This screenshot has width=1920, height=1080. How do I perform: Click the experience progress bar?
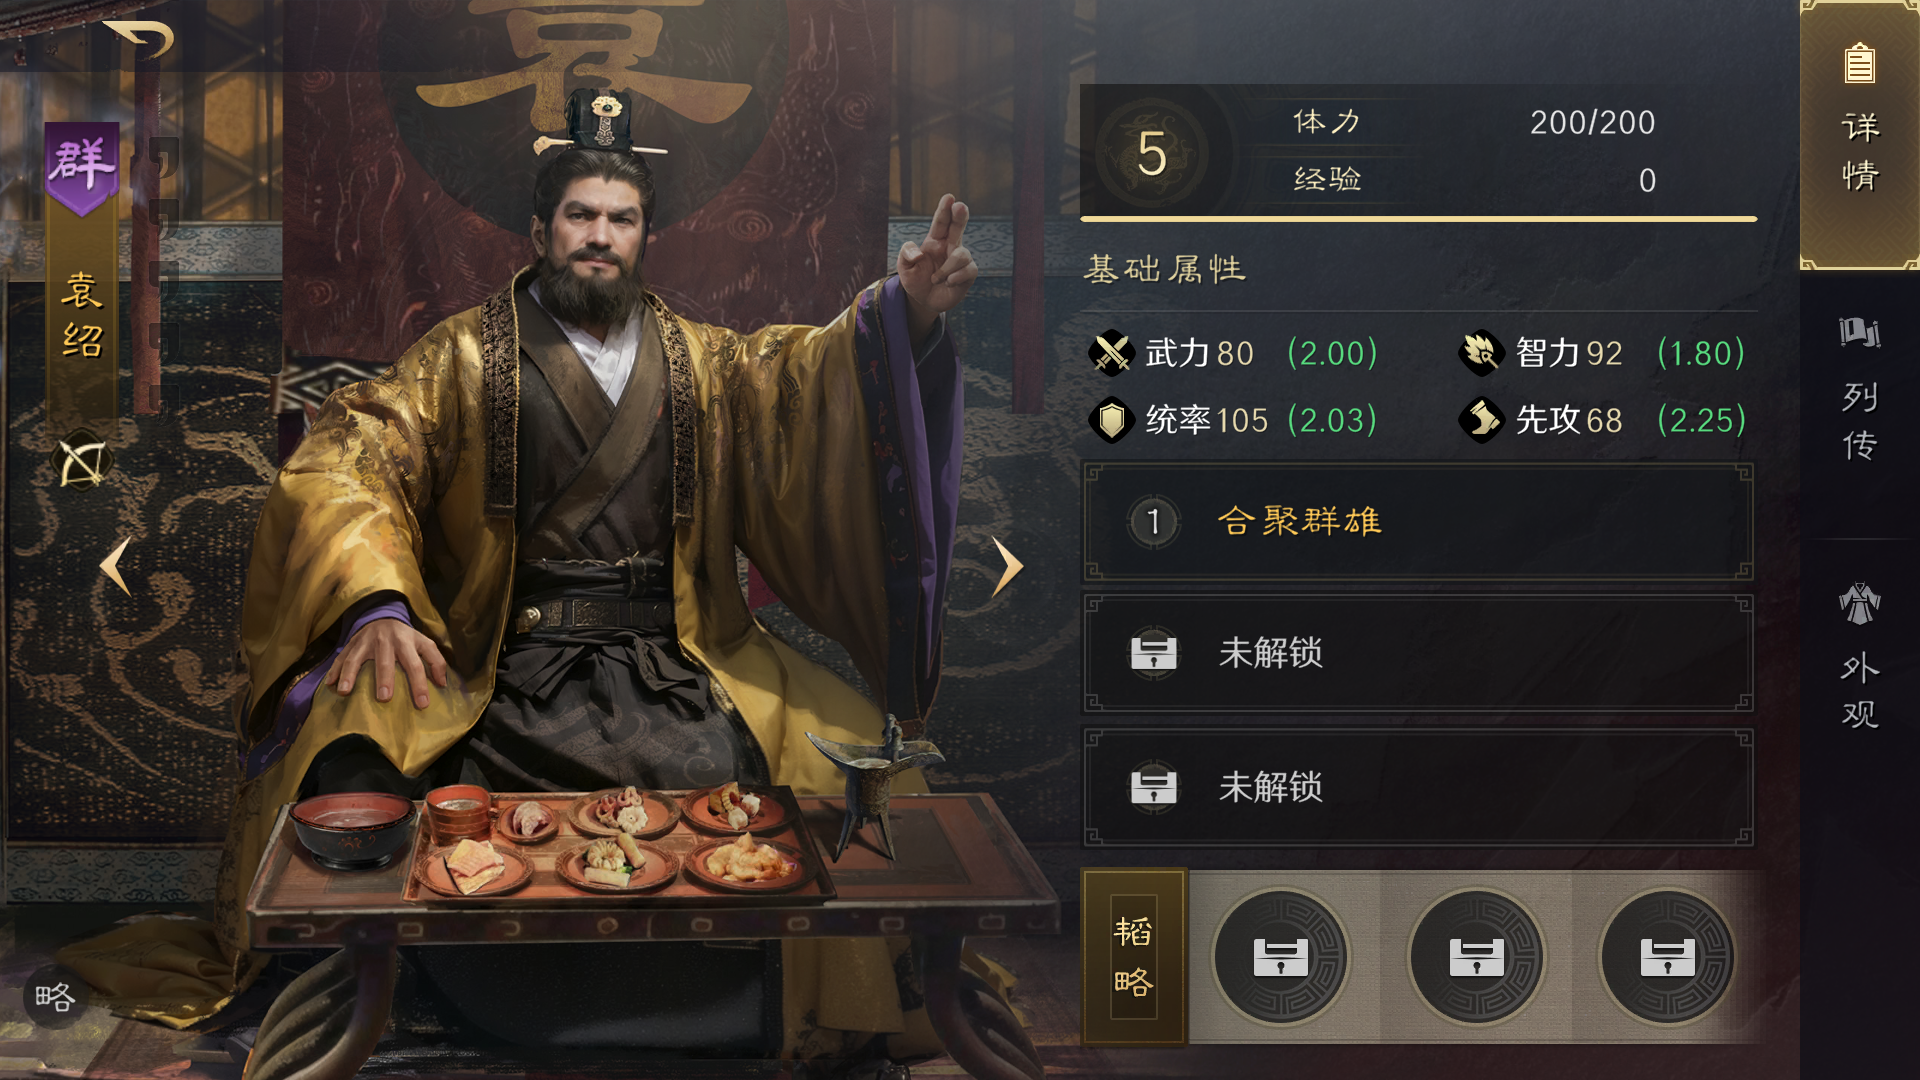1418,218
